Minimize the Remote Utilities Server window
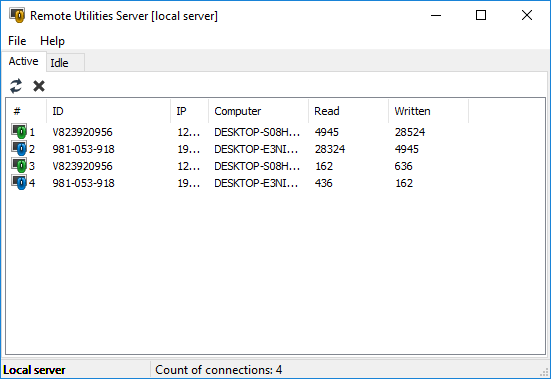Screen dimensions: 551x379 pos(436,15)
